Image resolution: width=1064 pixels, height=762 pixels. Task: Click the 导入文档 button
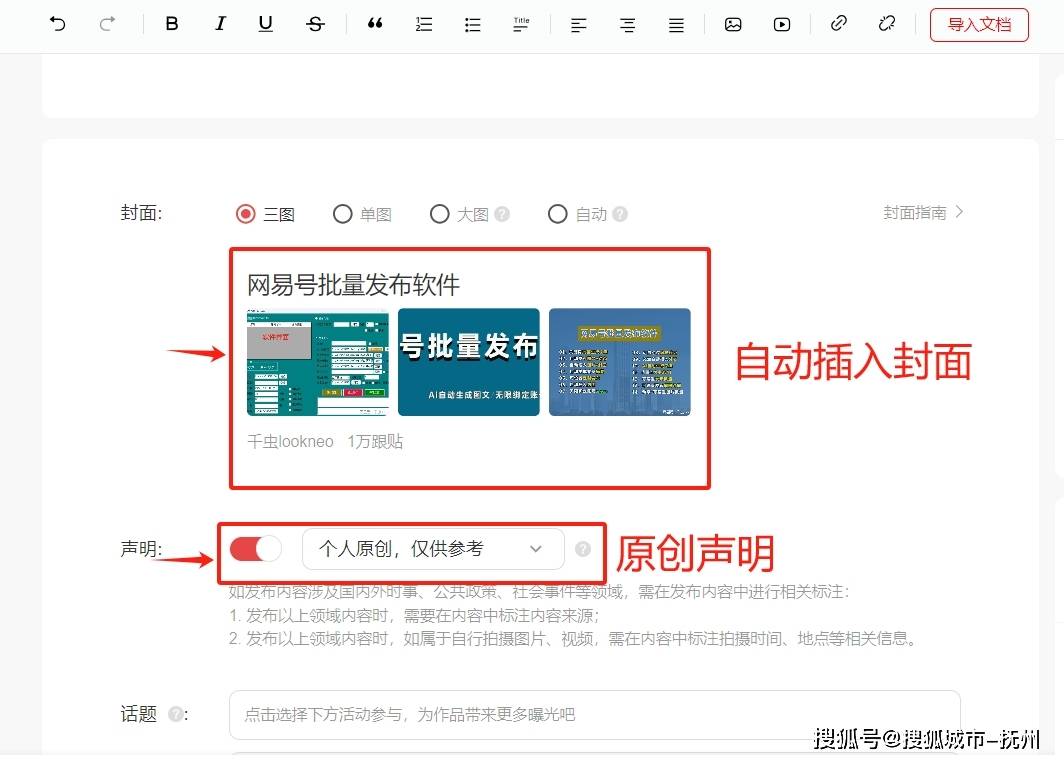979,24
